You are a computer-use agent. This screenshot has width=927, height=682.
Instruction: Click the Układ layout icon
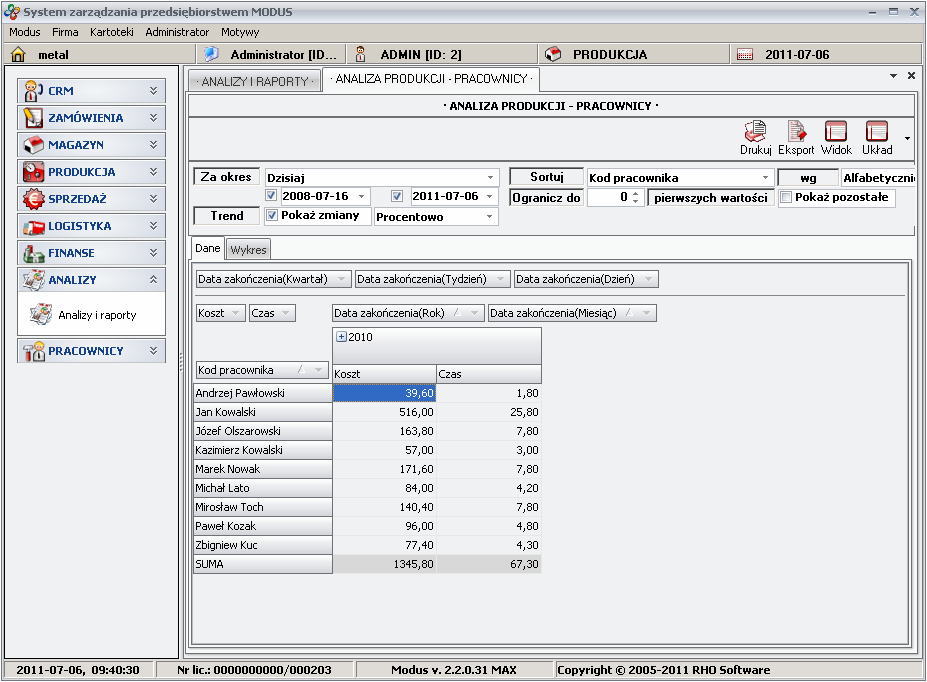(x=877, y=133)
